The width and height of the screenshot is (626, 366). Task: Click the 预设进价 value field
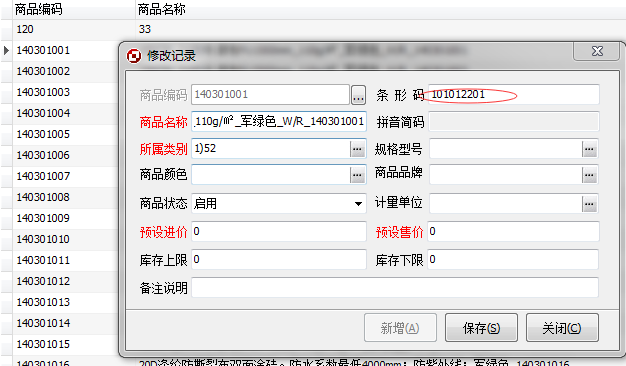click(279, 231)
